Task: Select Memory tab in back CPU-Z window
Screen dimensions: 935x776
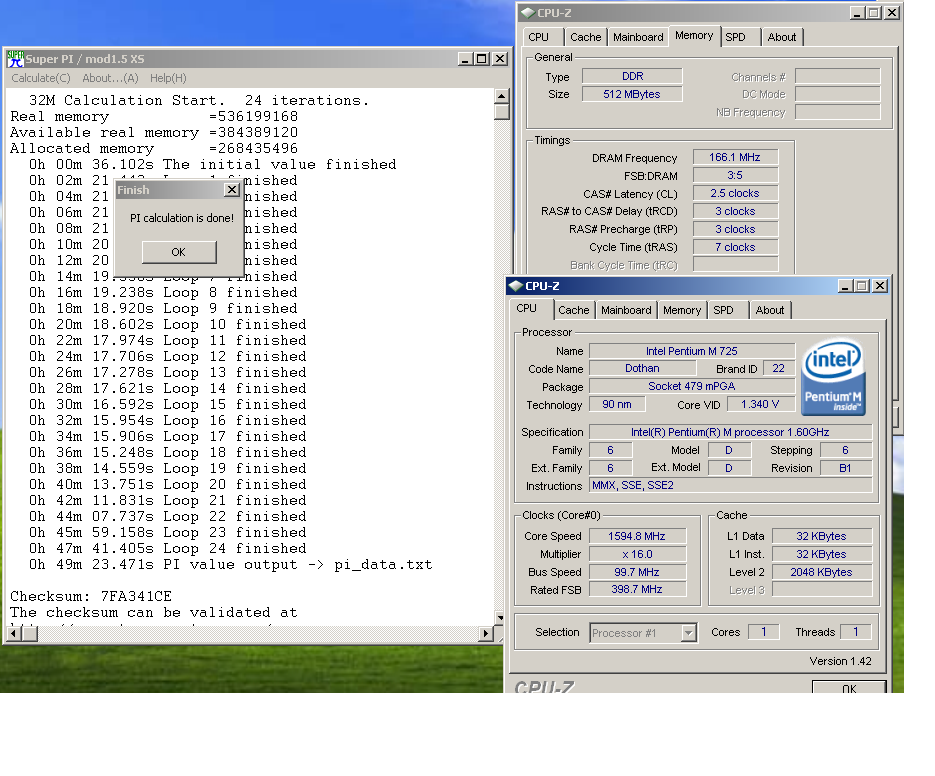Action: point(694,36)
